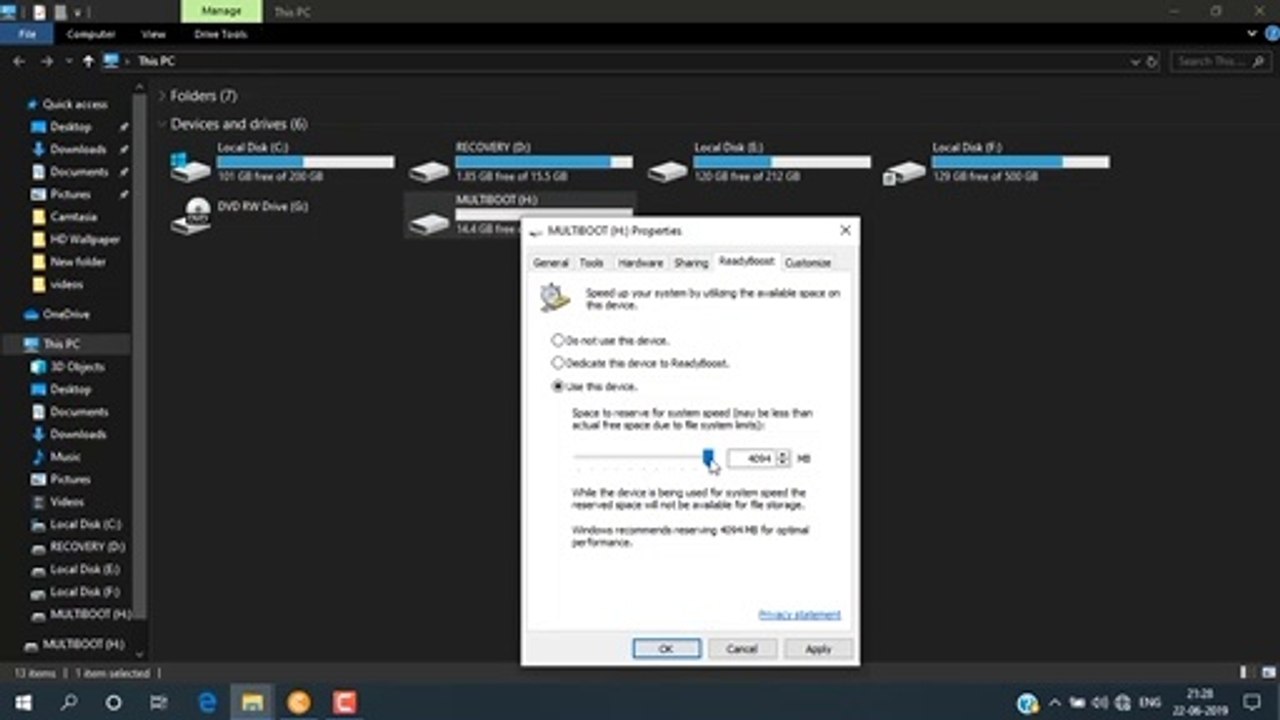Image resolution: width=1280 pixels, height=720 pixels.
Task: Go up one folder level arrow
Action: [88, 61]
